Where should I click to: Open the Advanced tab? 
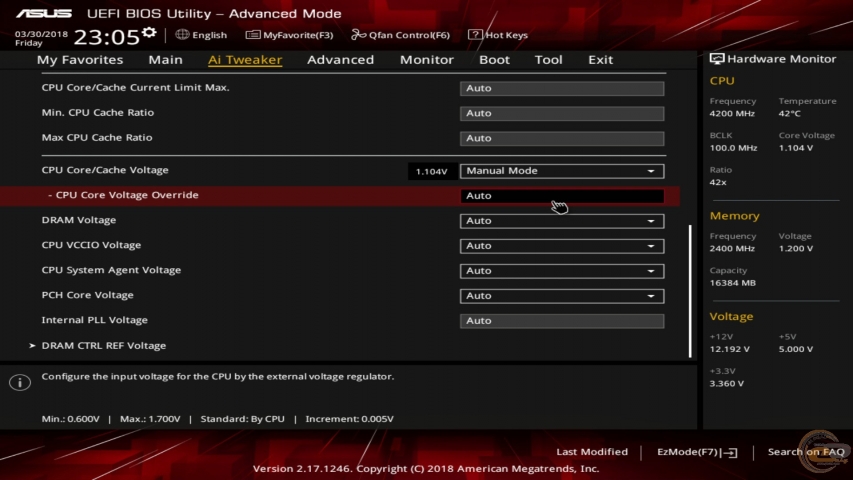(341, 60)
